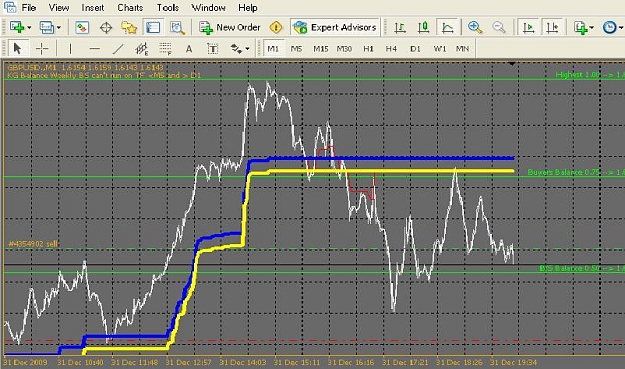Open the Insert menu
This screenshot has width=625, height=369.
coord(92,8)
